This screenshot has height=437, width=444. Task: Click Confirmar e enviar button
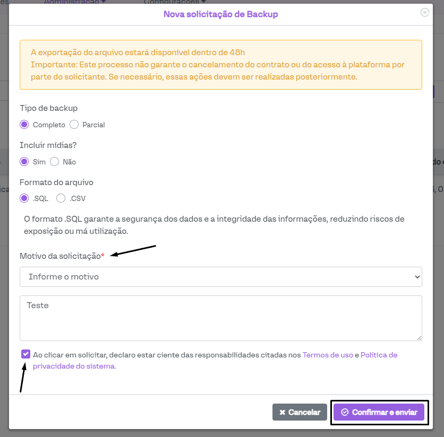click(379, 412)
